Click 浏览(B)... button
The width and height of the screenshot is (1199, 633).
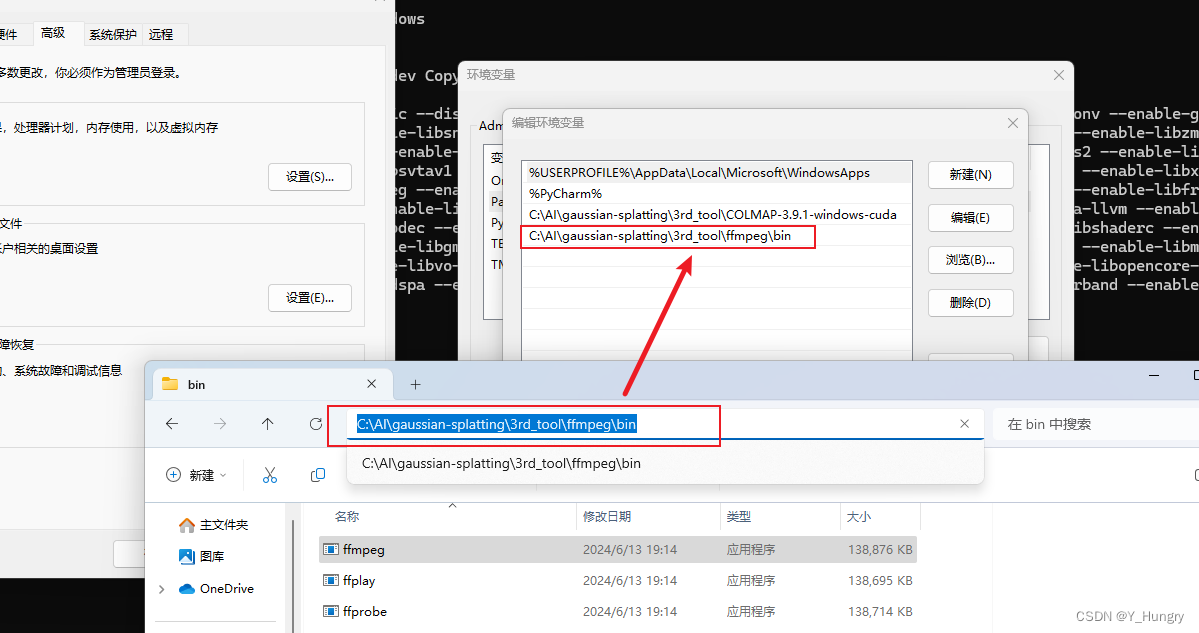pyautogui.click(x=970, y=260)
